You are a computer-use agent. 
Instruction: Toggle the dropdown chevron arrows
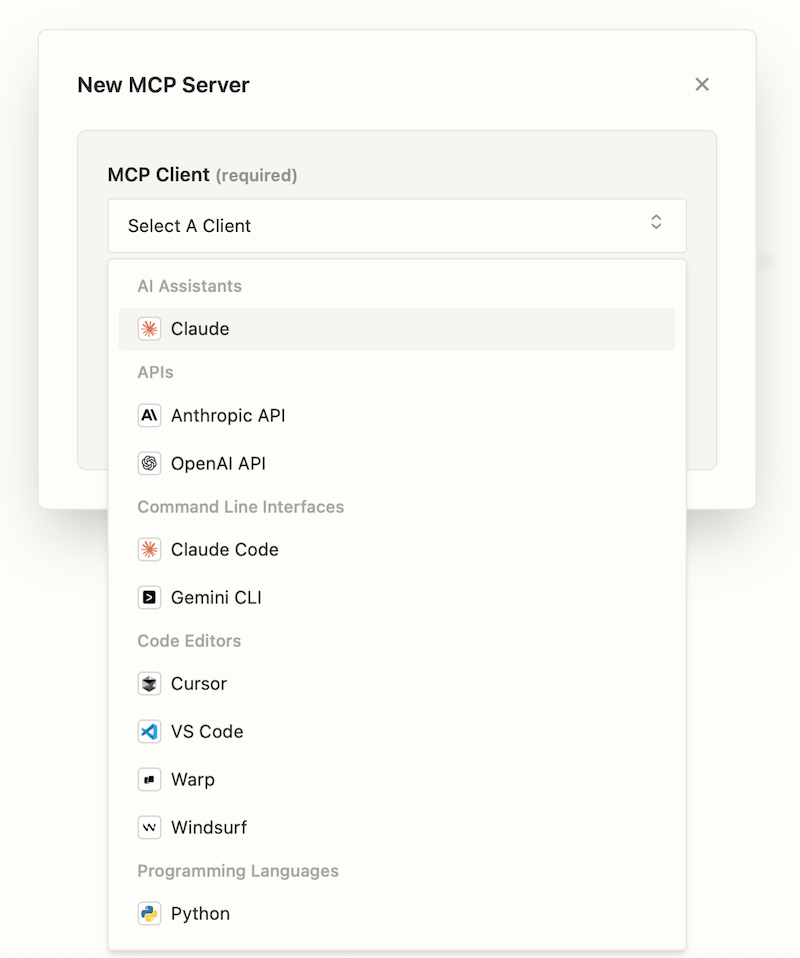[656, 222]
